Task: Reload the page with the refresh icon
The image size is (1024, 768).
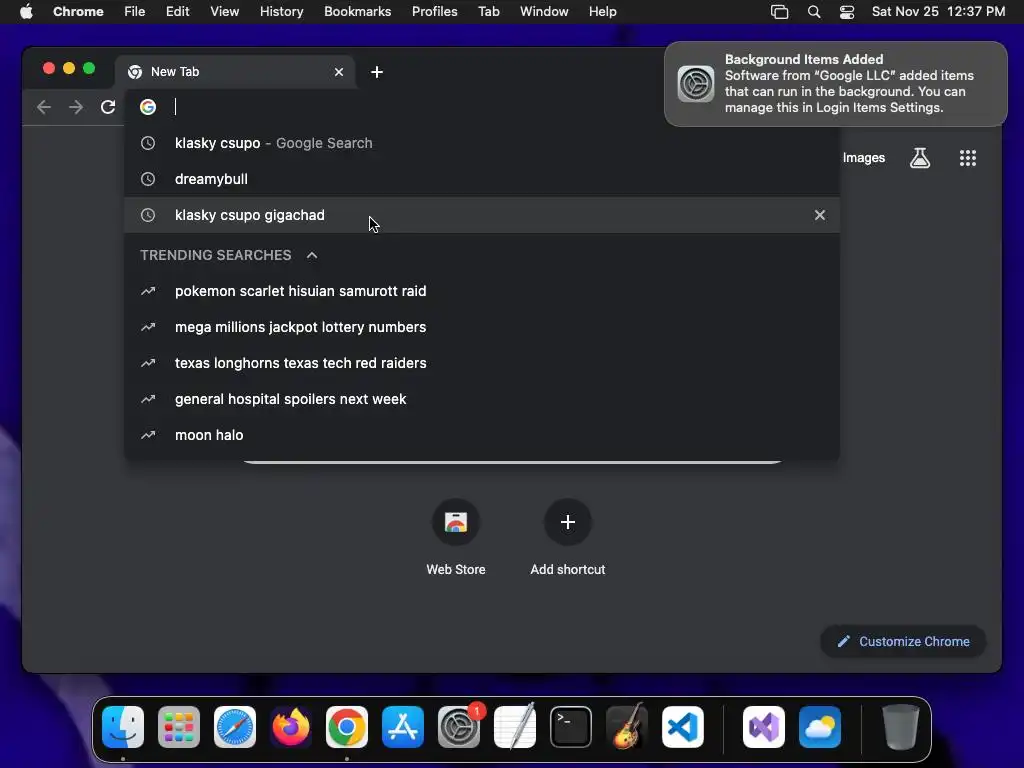Action: pos(108,107)
